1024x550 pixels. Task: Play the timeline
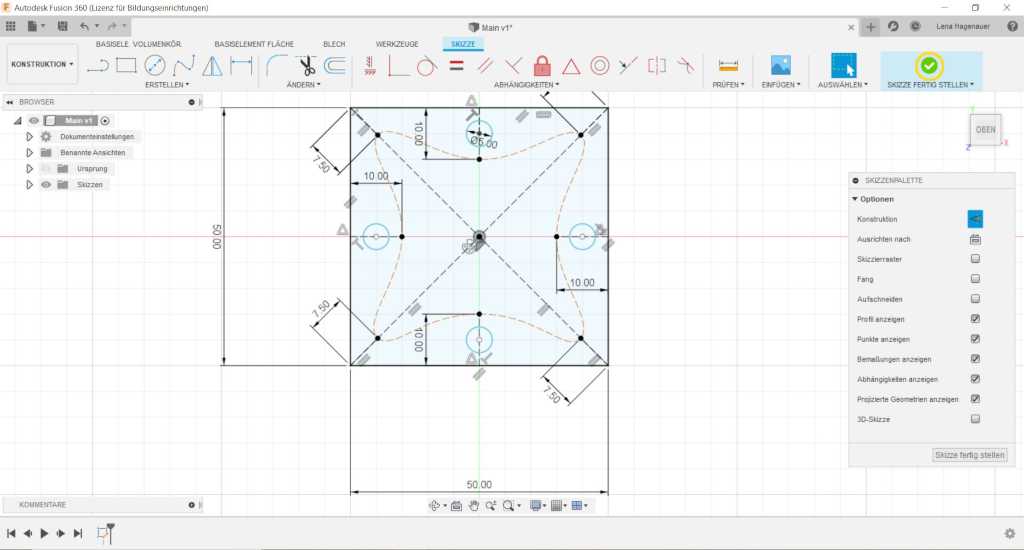(x=44, y=533)
